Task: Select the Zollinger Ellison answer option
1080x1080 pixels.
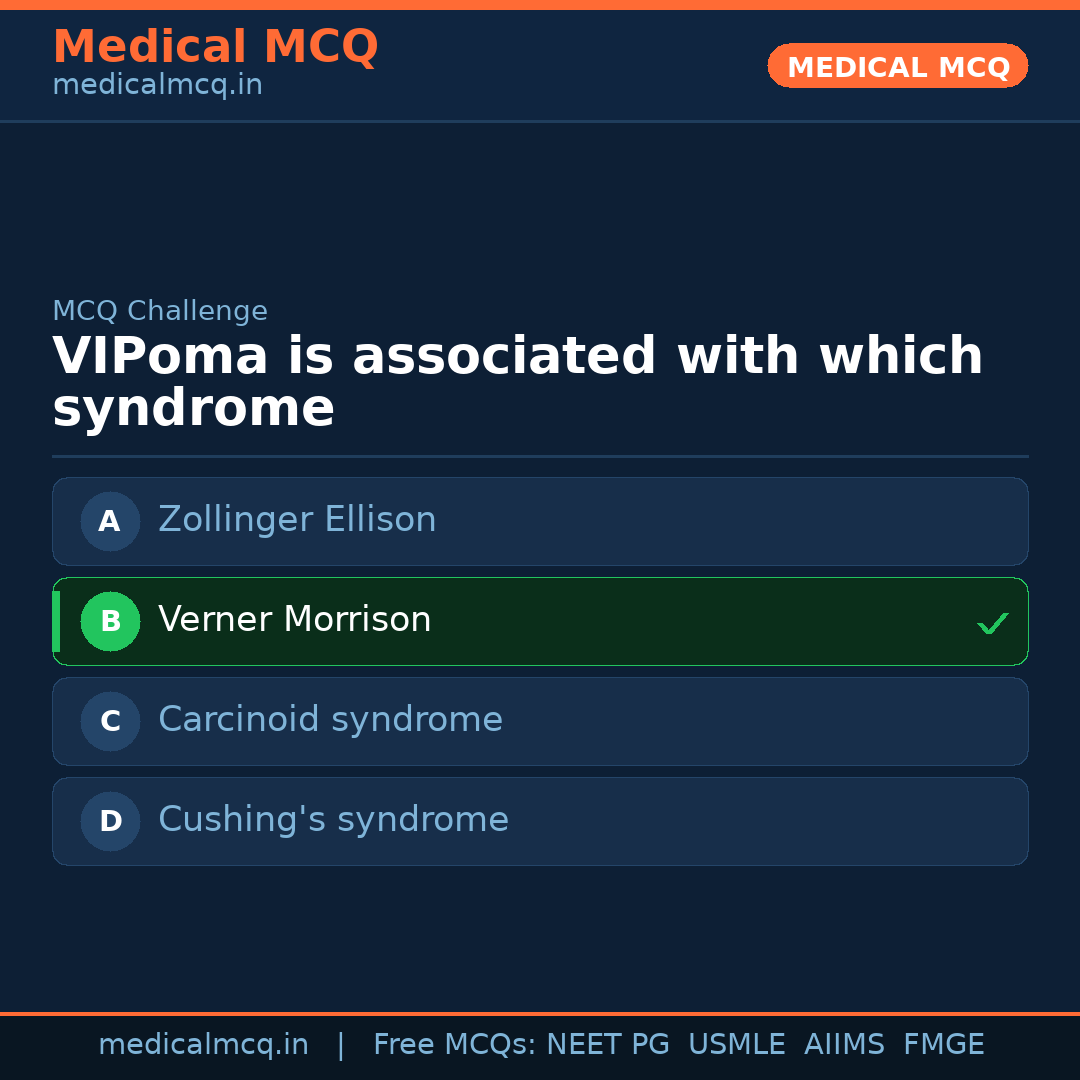Action: tap(540, 521)
